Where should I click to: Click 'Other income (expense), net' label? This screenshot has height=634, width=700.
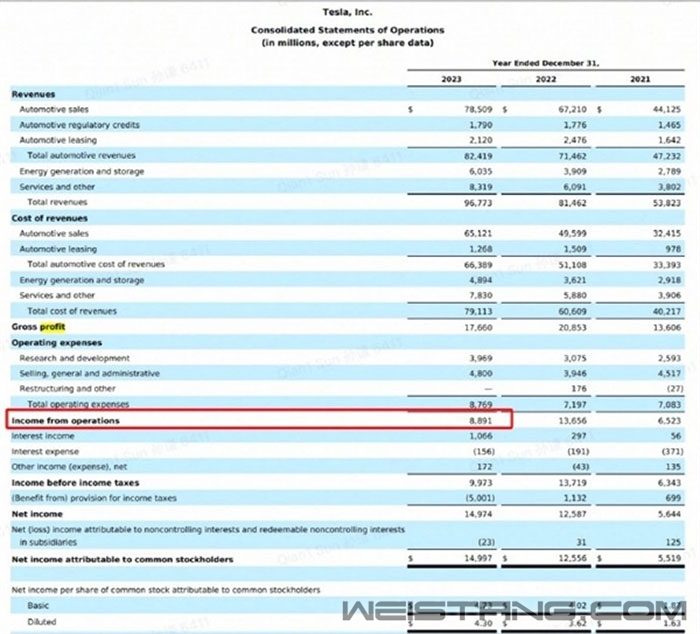69,467
